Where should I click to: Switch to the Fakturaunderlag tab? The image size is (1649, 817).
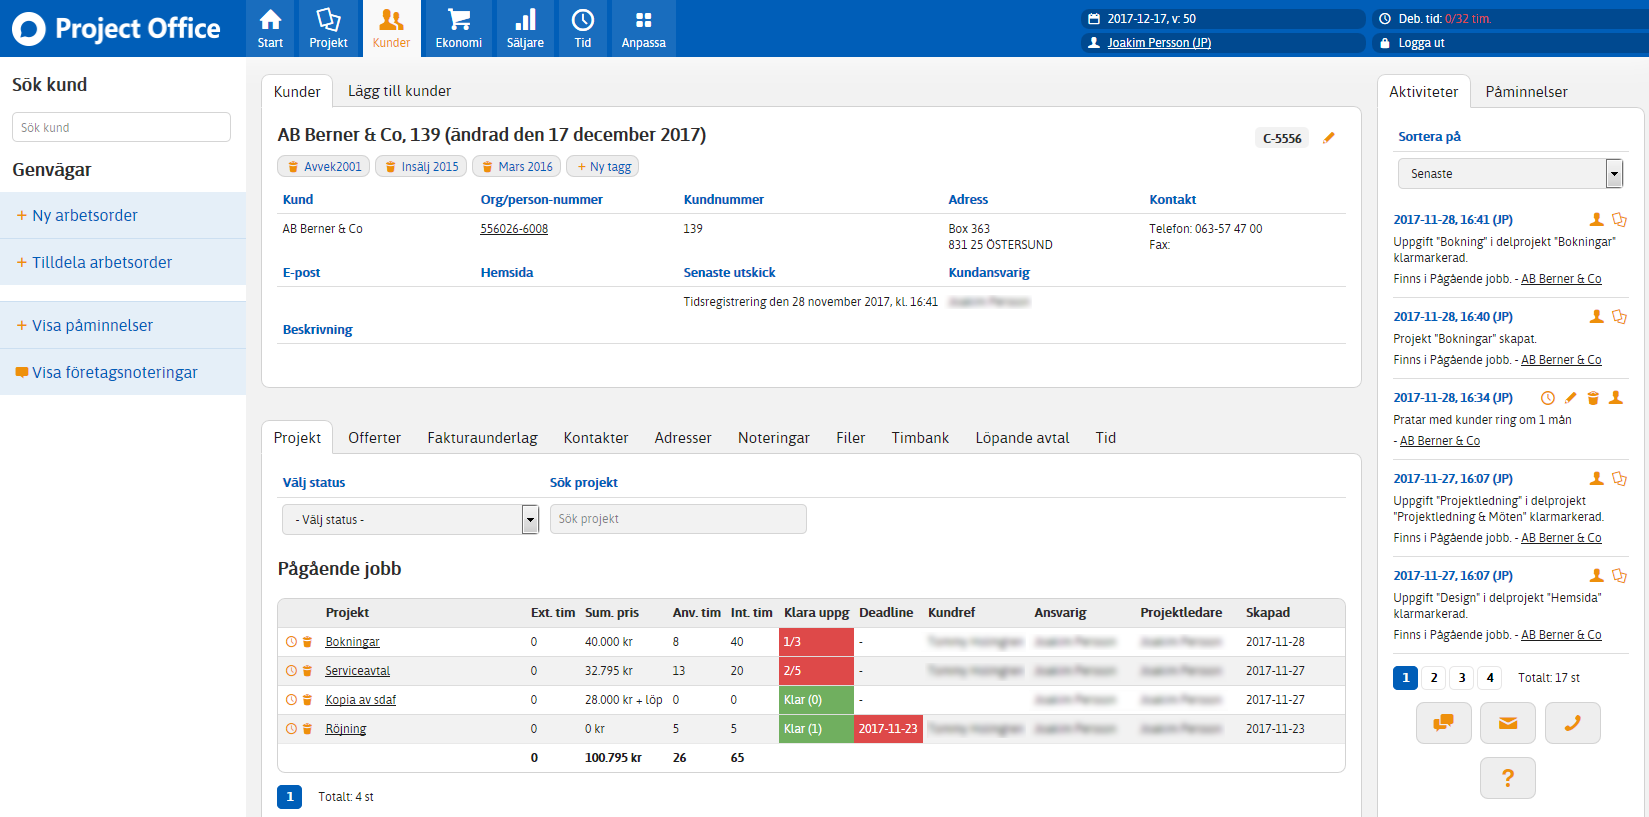coord(482,438)
